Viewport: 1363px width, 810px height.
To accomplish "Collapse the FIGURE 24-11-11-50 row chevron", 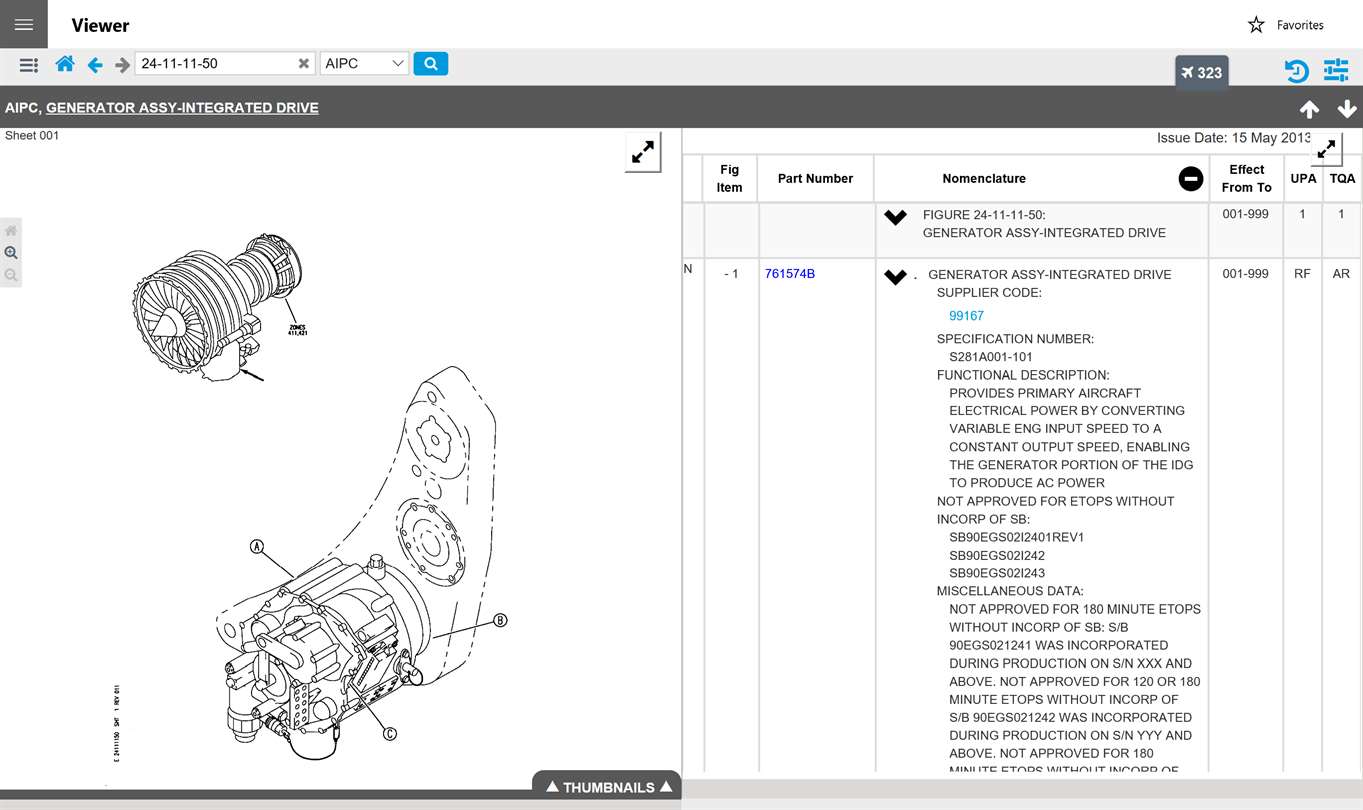I will [x=895, y=217].
